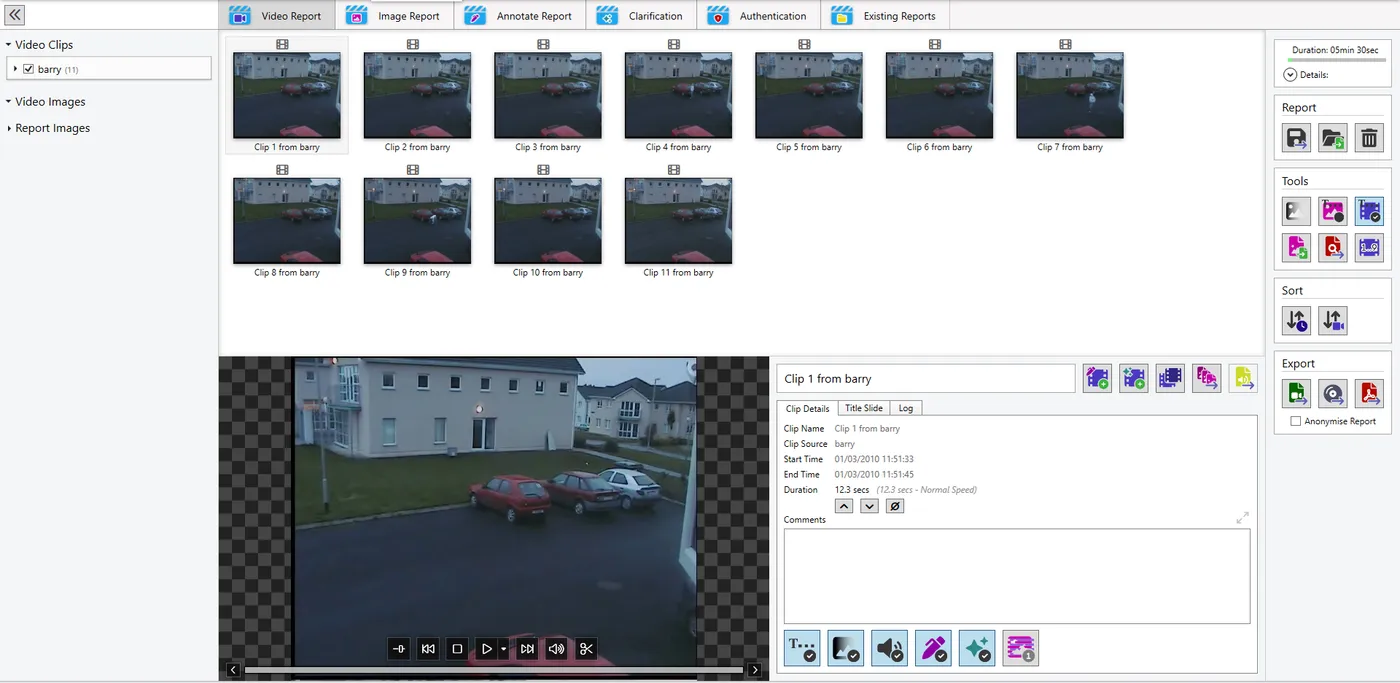Toggle the annotation pencil button
The width and height of the screenshot is (1400, 683).
pos(934,648)
